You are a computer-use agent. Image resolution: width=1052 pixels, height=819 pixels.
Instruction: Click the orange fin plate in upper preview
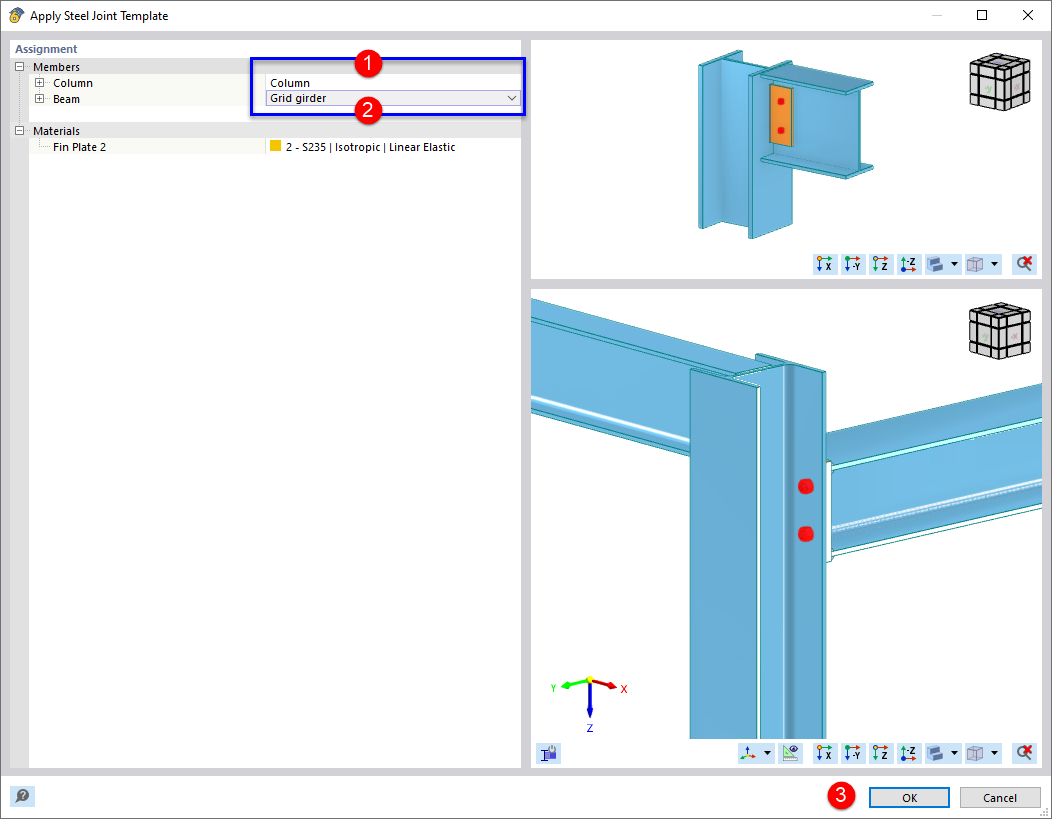(781, 115)
